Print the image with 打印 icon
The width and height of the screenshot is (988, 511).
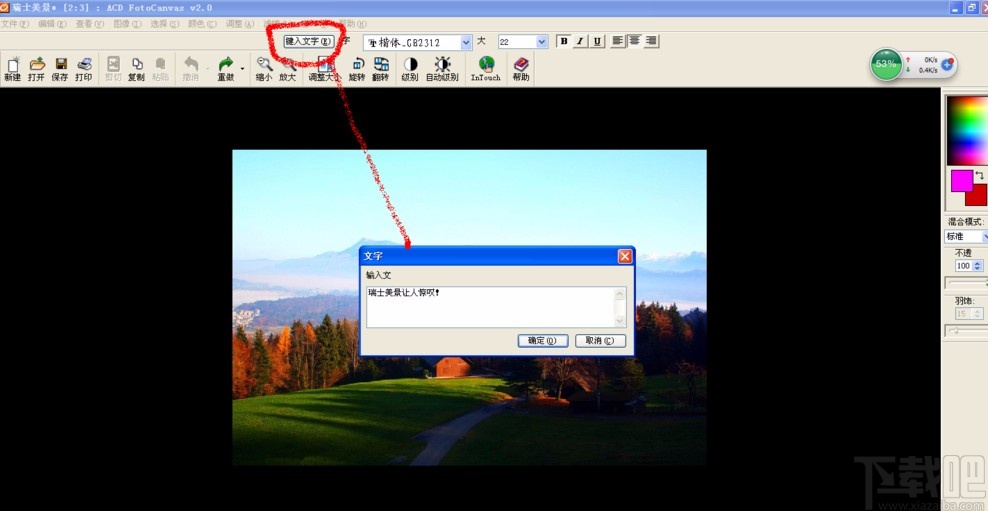84,69
